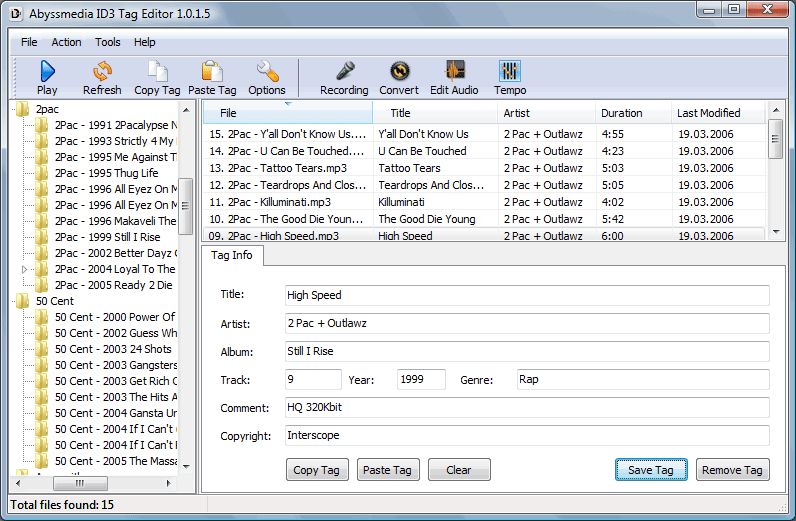Click the Copy Tag toolbar icon
The height and width of the screenshot is (521, 796).
point(157,76)
